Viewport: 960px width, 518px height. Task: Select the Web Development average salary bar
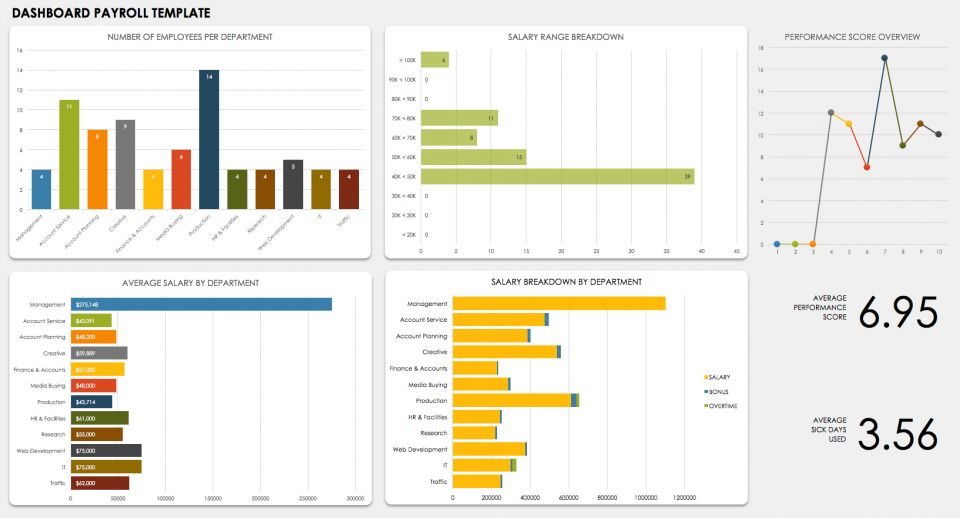tap(105, 450)
